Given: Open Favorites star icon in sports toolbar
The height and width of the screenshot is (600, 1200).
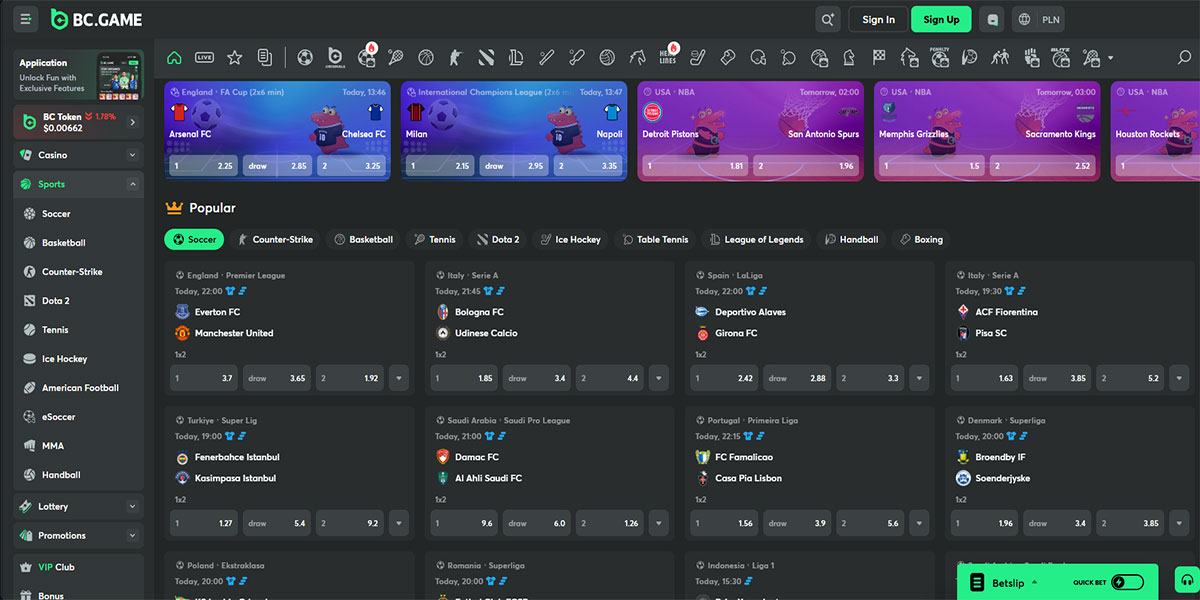Looking at the screenshot, I should (x=234, y=58).
